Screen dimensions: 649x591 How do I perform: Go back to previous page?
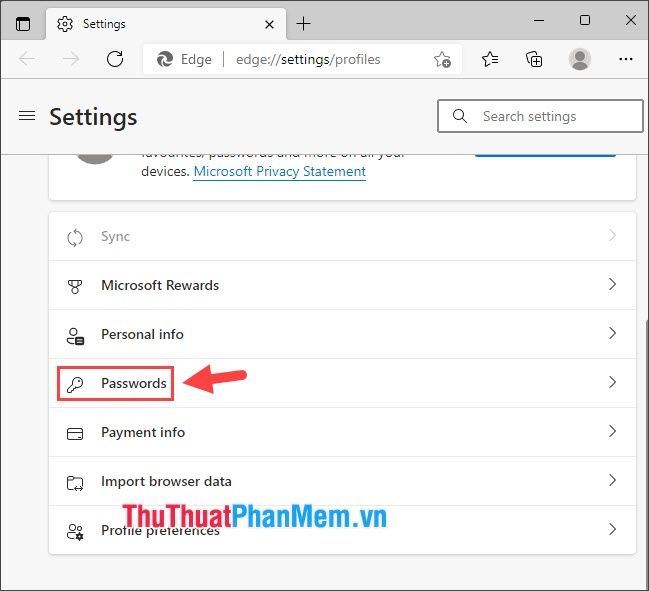pyautogui.click(x=27, y=59)
